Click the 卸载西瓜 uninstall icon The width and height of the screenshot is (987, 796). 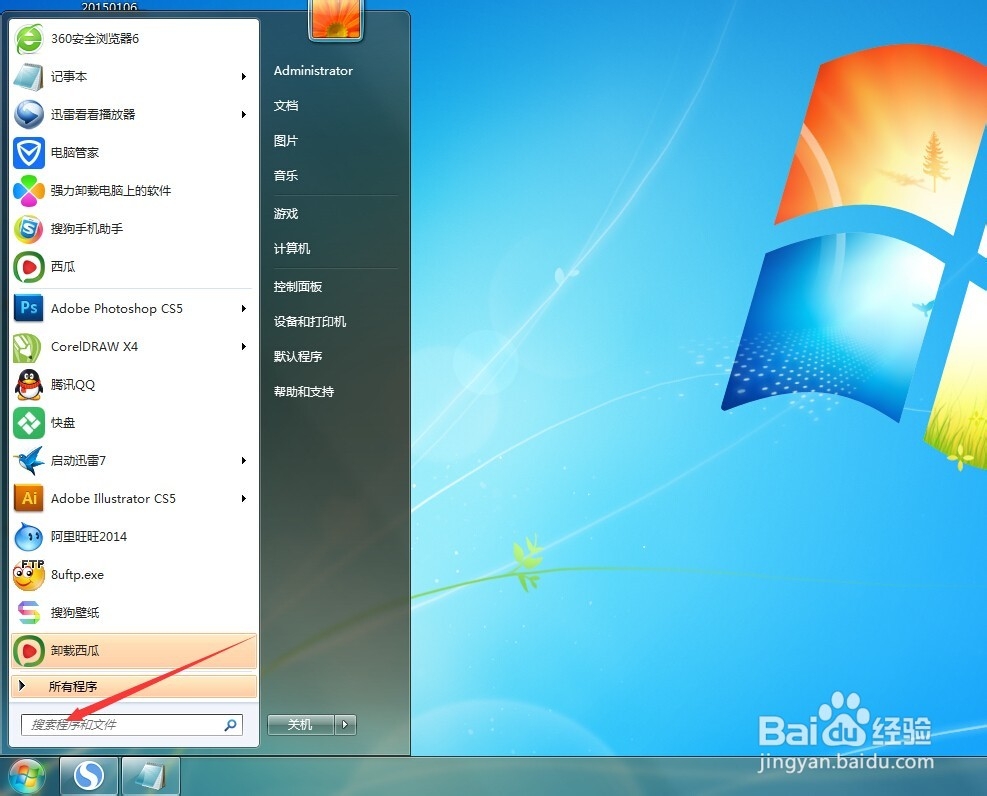[x=29, y=651]
